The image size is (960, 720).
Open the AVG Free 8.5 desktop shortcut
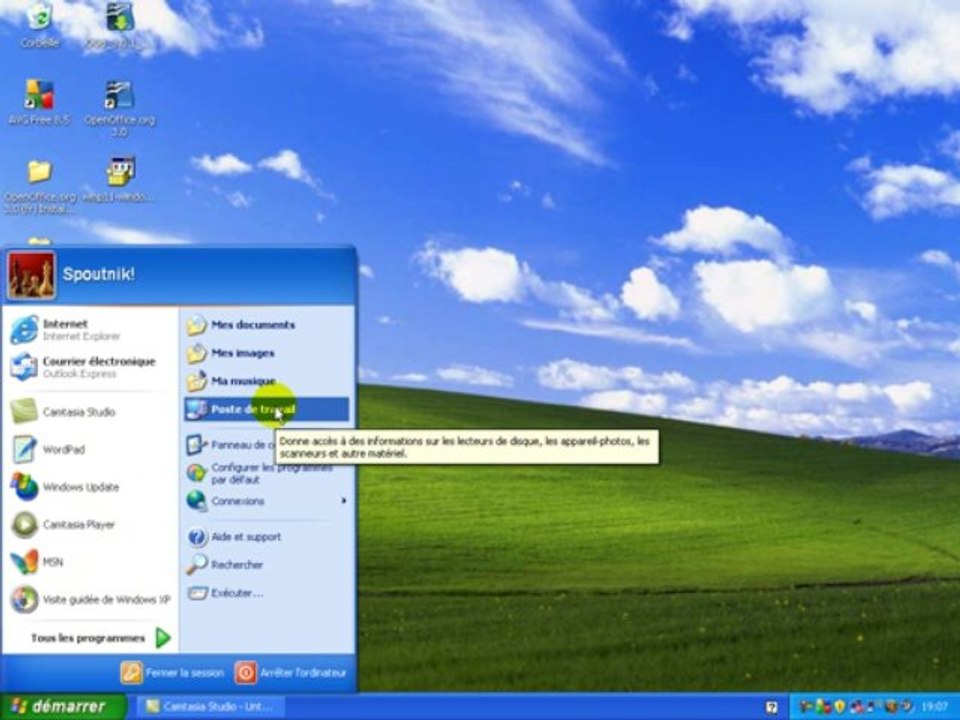(x=39, y=101)
